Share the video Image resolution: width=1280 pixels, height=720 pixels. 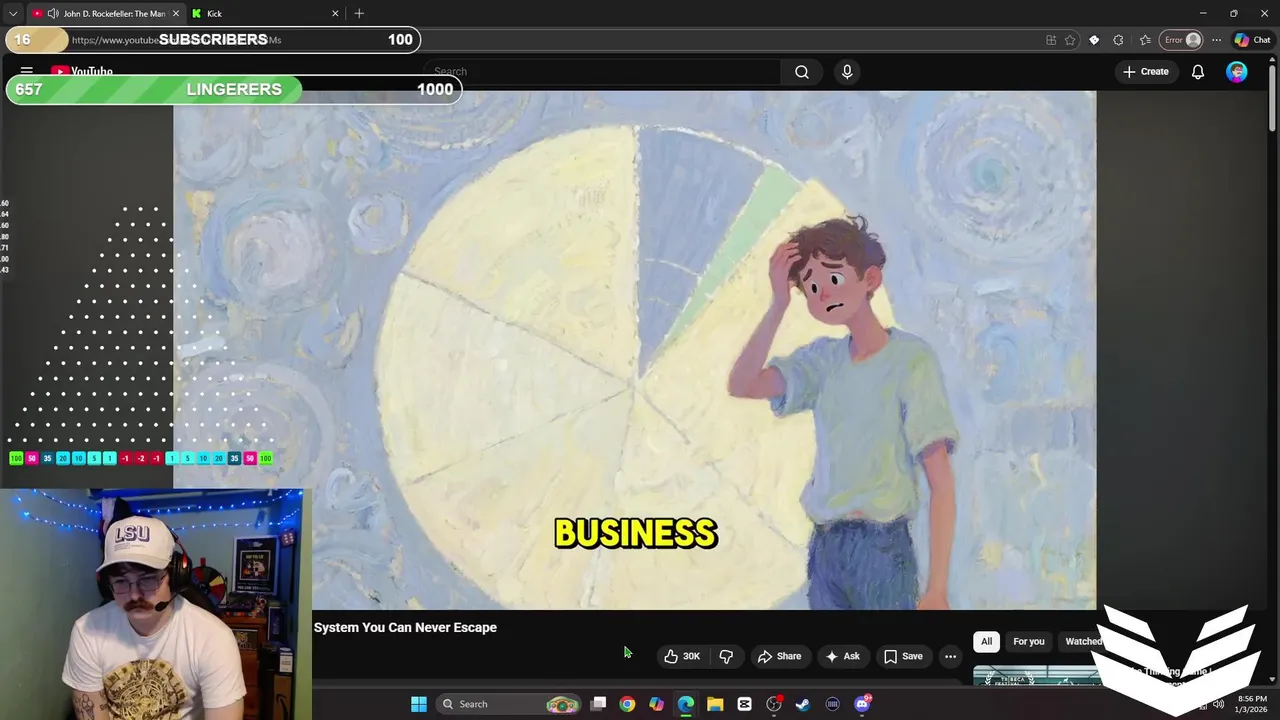coord(779,656)
